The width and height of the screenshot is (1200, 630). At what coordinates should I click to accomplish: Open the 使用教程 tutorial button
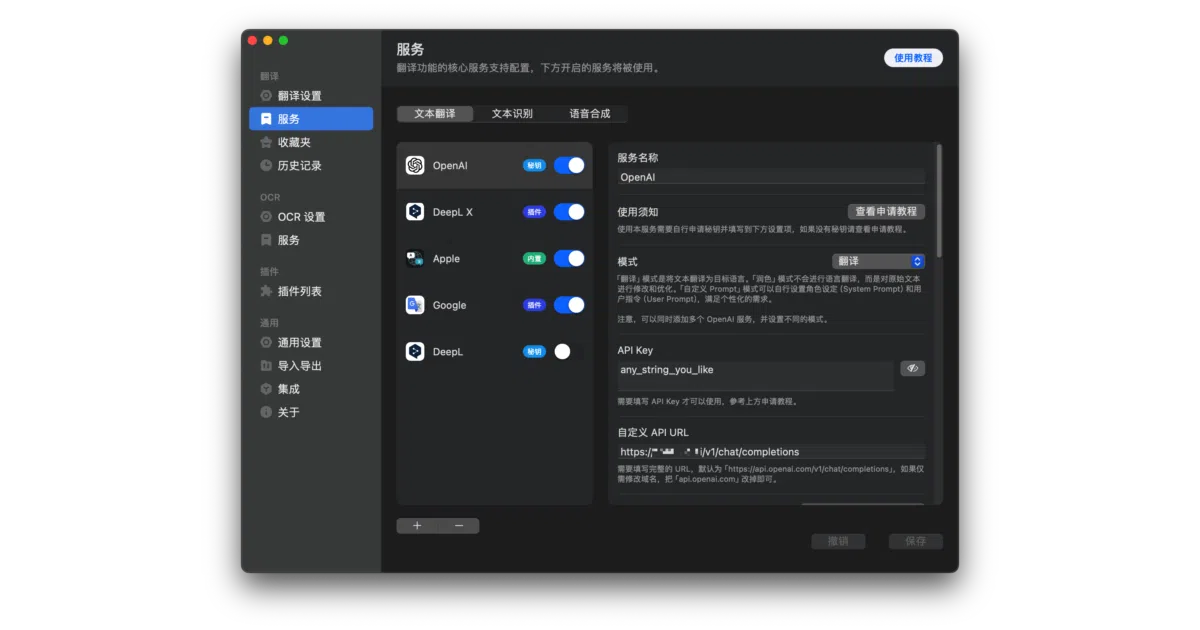coord(913,58)
